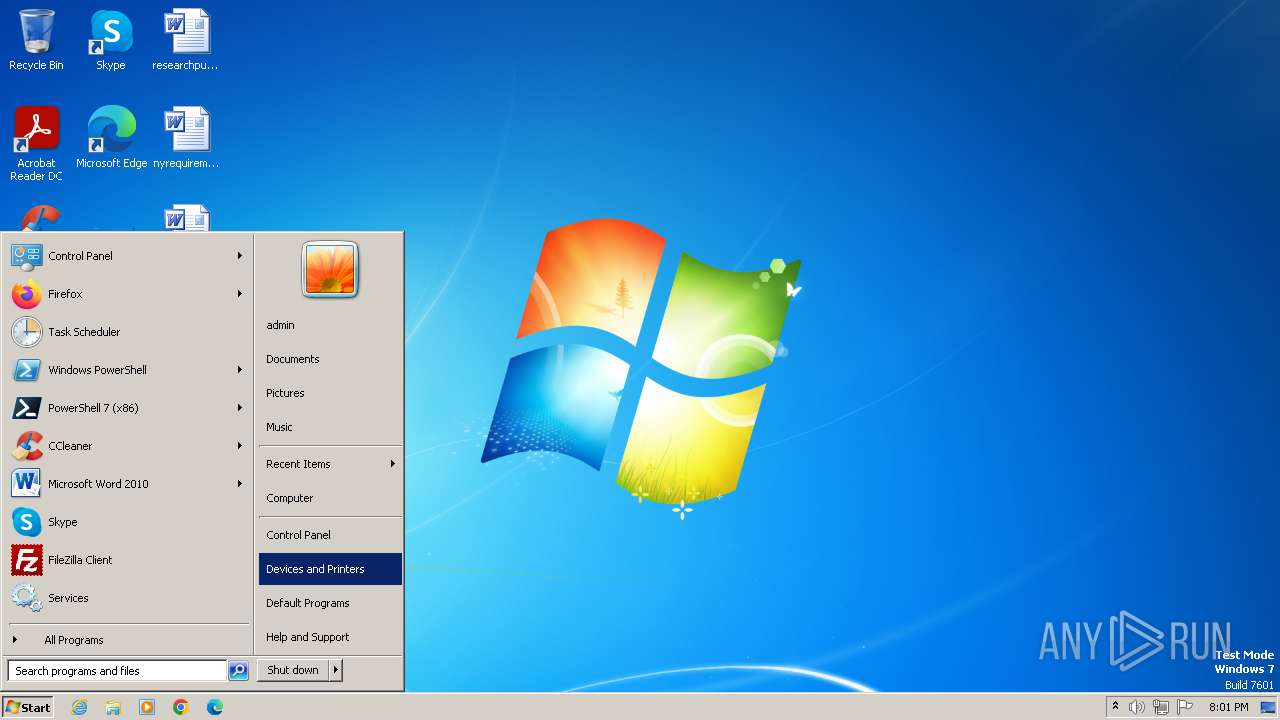The width and height of the screenshot is (1280, 720).
Task: Launch FileZilla Client from Start menu
Action: coord(128,560)
